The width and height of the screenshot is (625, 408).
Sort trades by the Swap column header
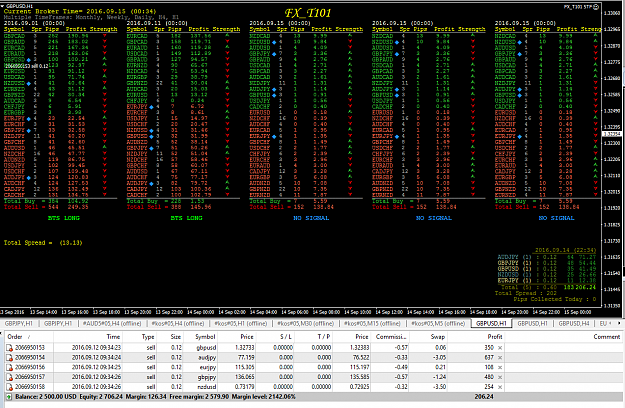click(x=429, y=337)
